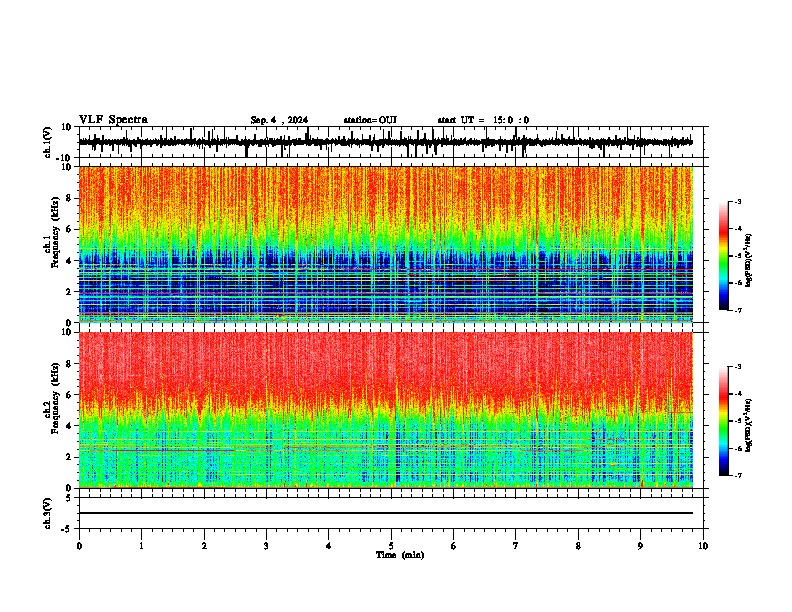Click the "station=OUI" header label
The width and height of the screenshot is (792, 612).
(370, 120)
